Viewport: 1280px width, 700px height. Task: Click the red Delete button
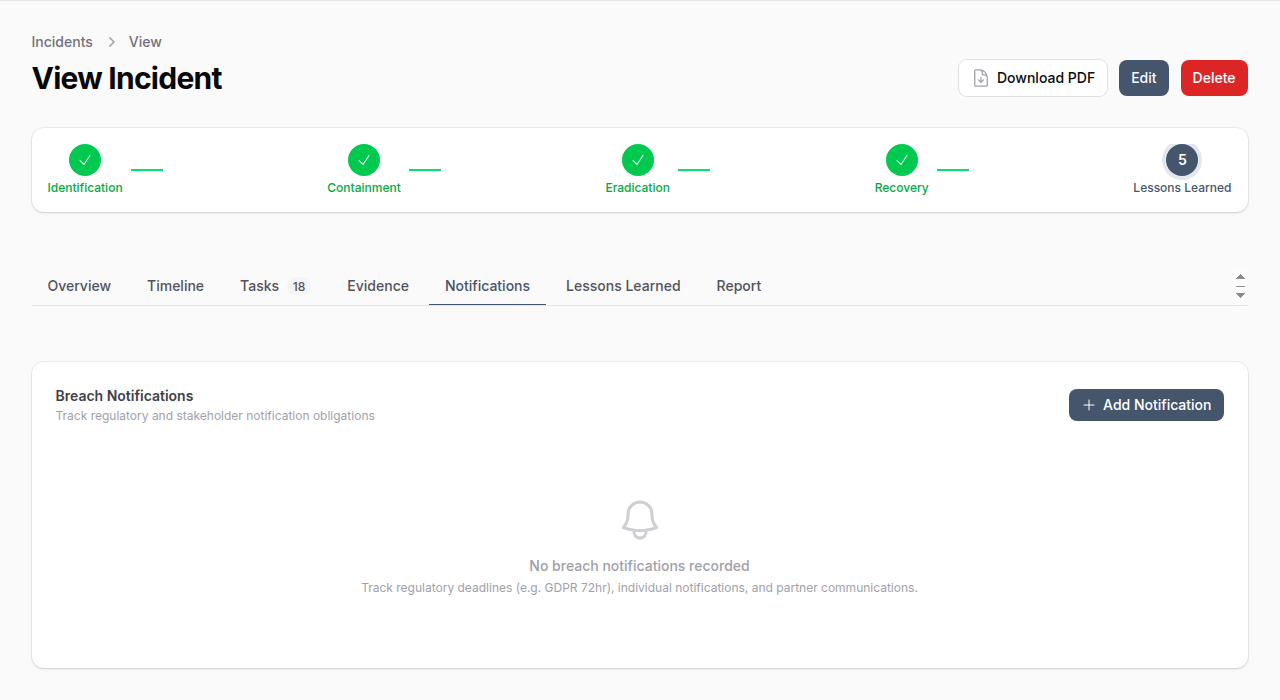point(1214,78)
